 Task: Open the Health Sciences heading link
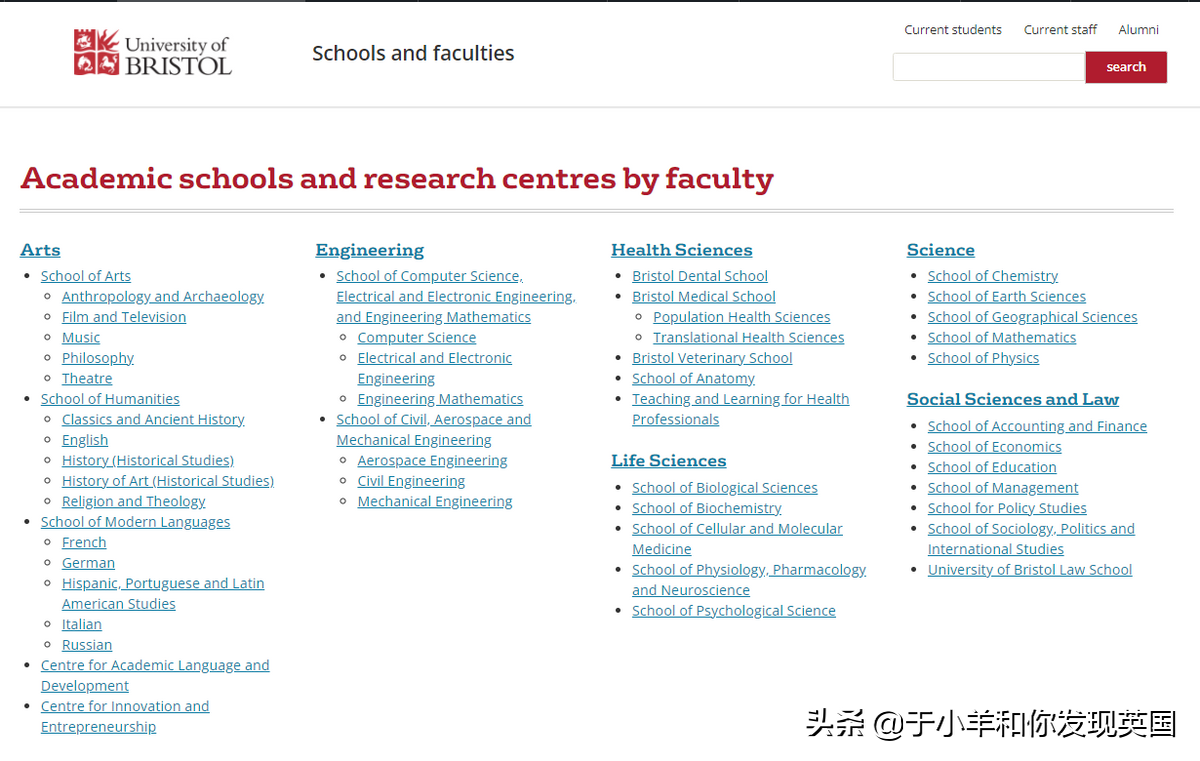point(682,250)
